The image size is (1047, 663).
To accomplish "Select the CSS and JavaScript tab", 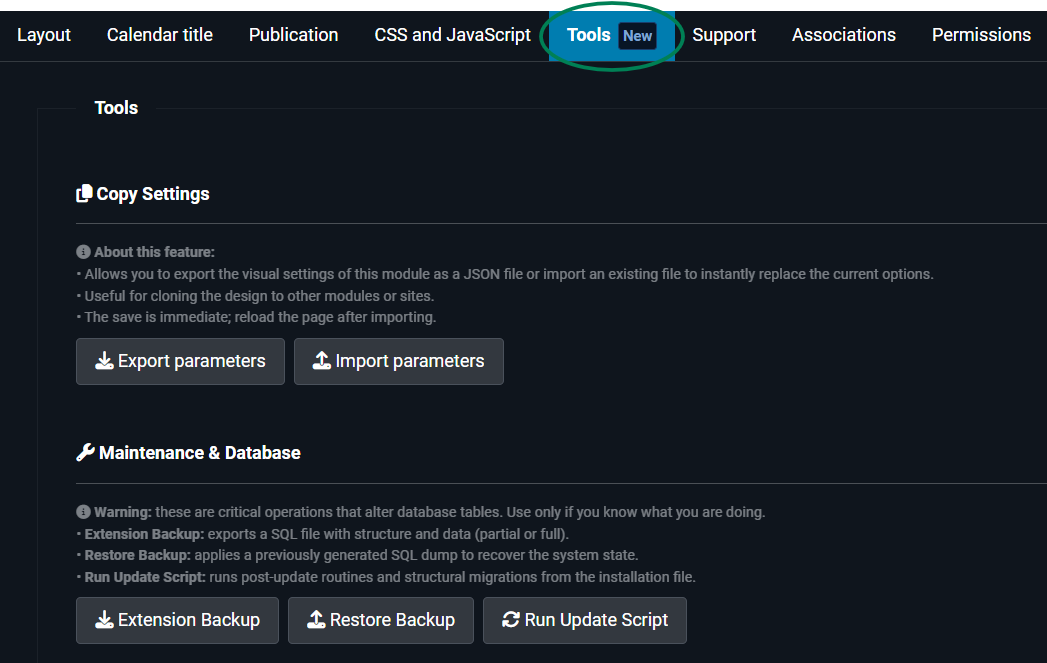I will click(452, 35).
